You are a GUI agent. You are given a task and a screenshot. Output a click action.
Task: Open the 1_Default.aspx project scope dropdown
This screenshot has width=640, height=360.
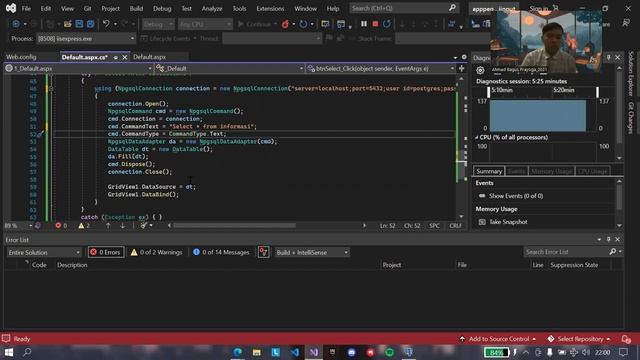tap(79, 69)
